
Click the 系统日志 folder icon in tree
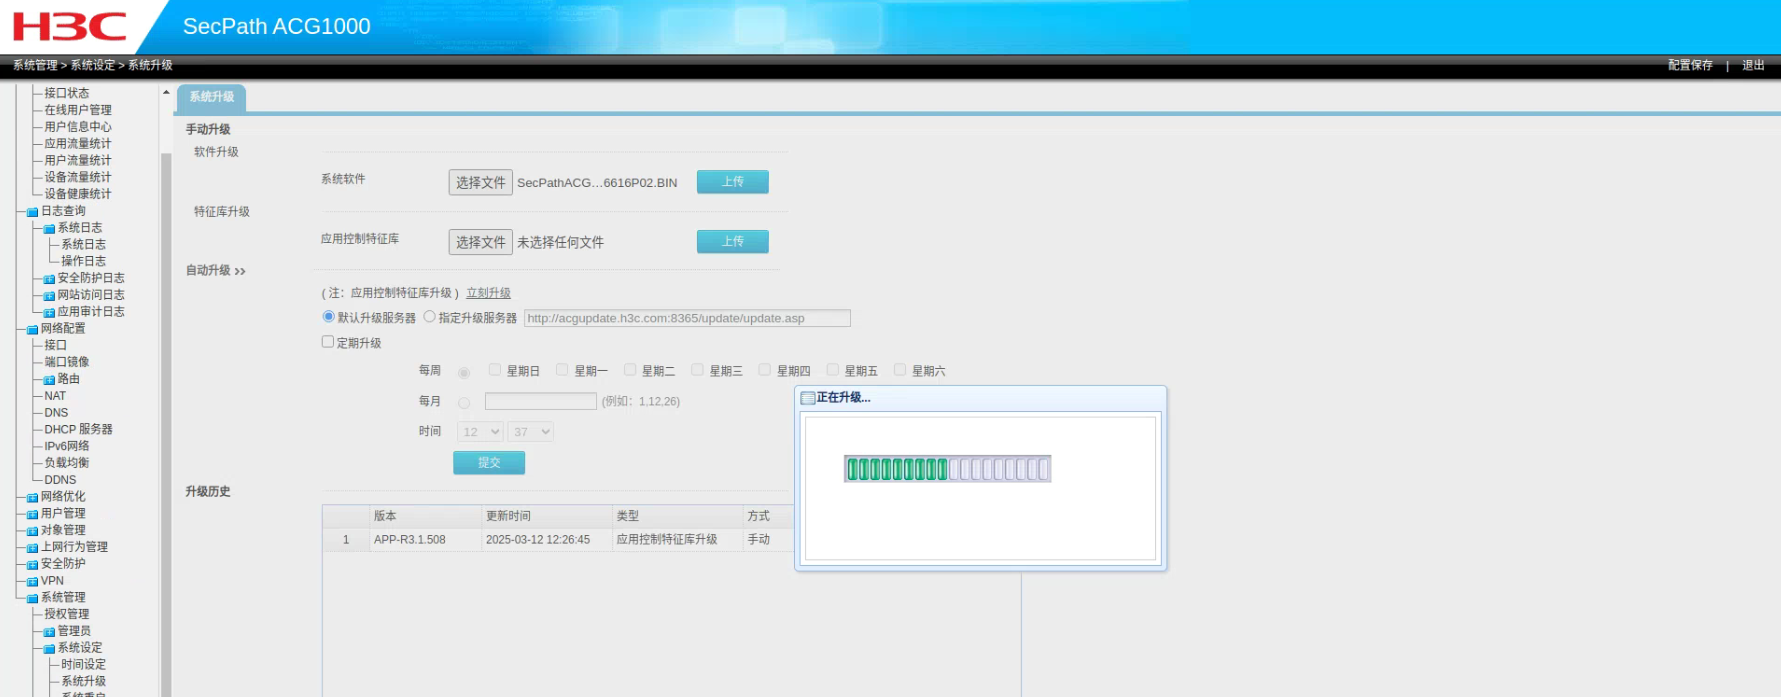coord(49,229)
